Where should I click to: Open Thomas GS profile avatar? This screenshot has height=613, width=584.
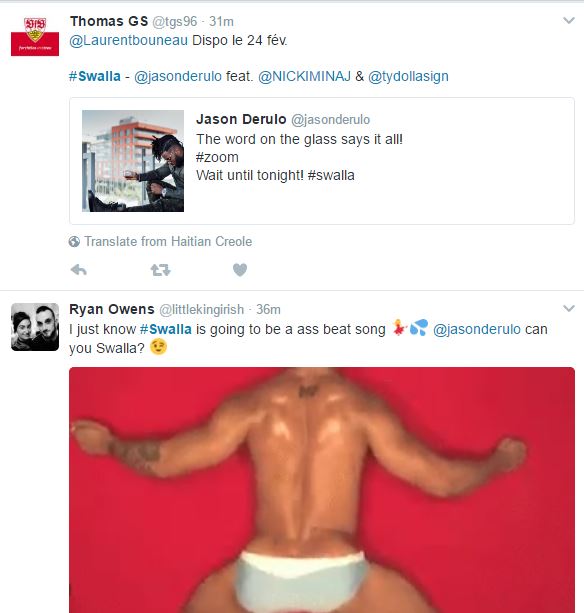coord(35,36)
